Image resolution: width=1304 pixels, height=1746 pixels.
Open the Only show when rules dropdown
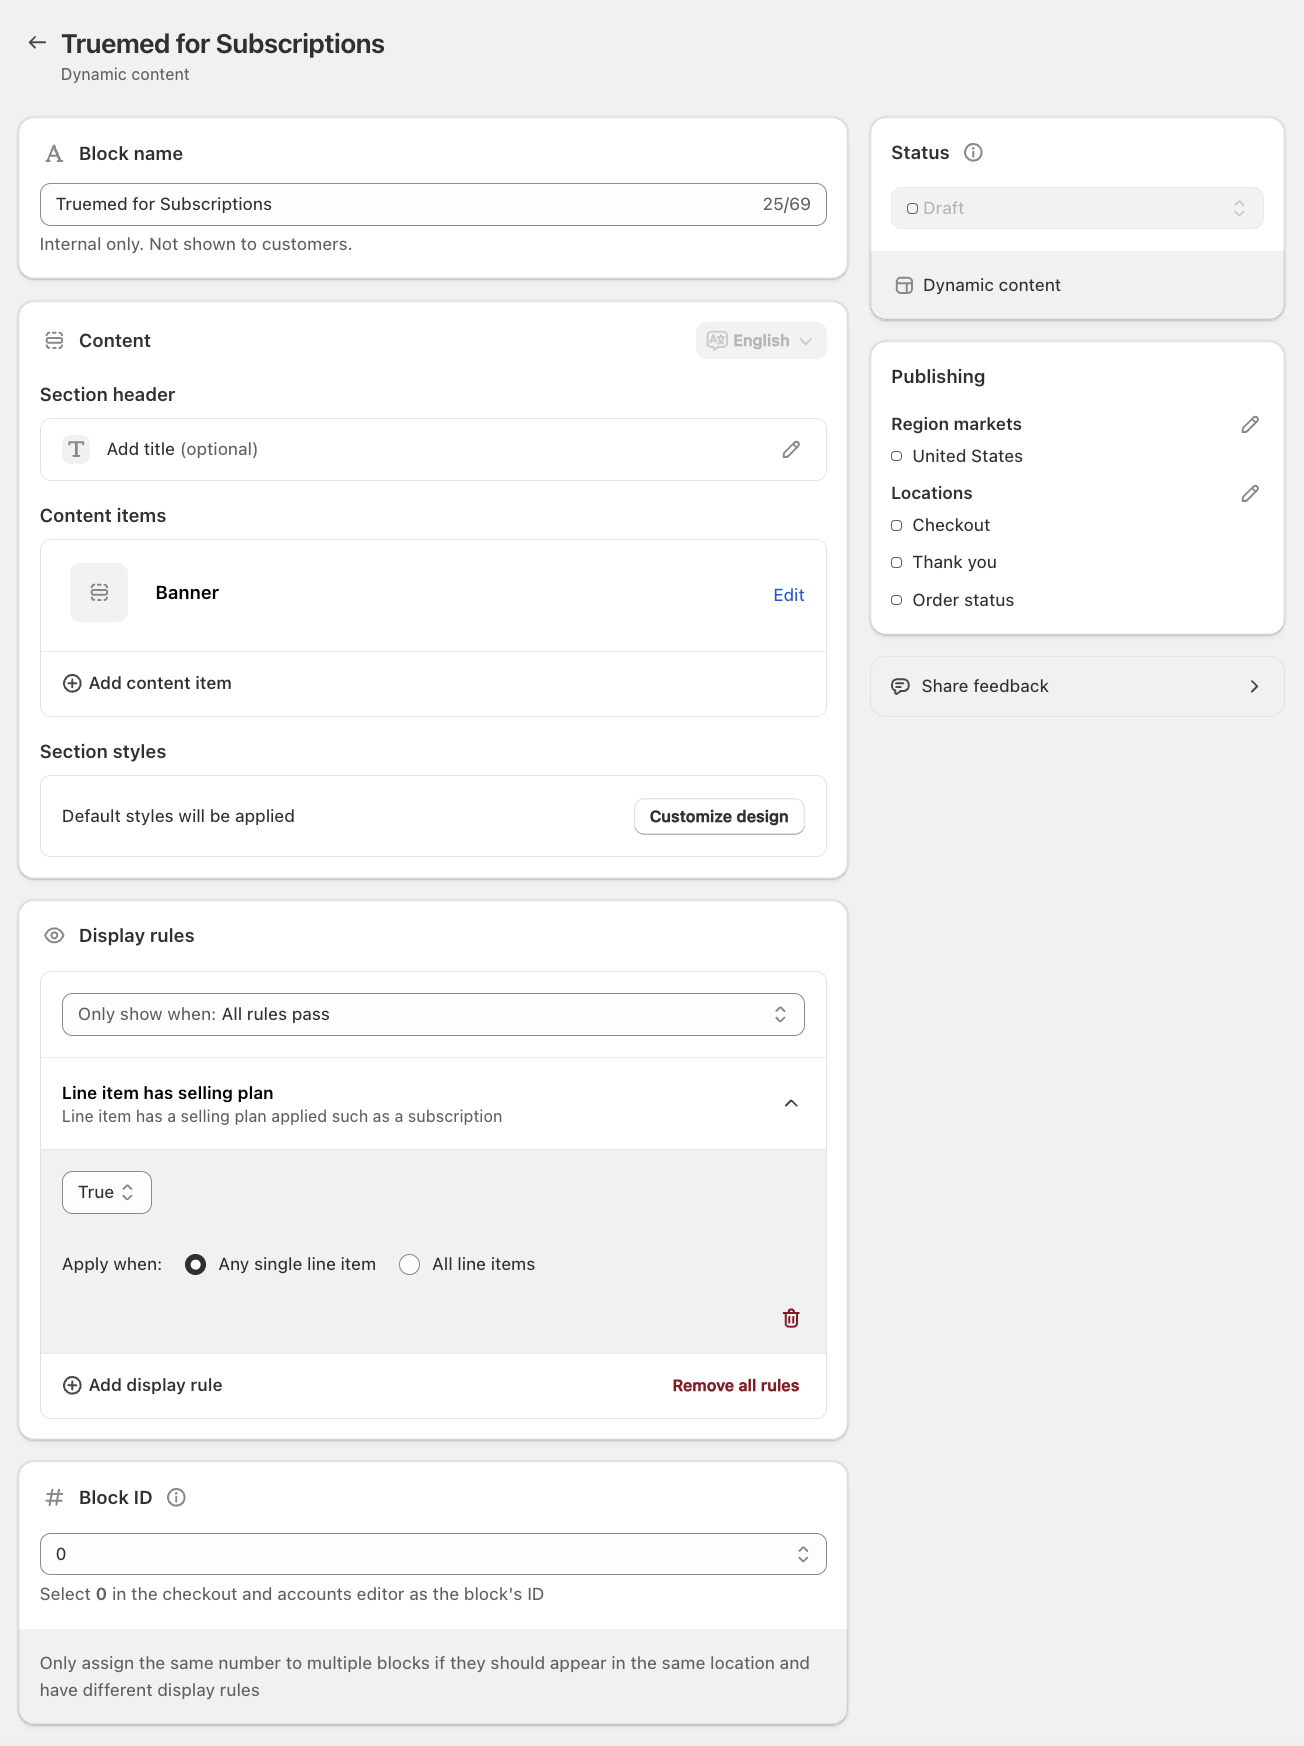click(433, 1014)
